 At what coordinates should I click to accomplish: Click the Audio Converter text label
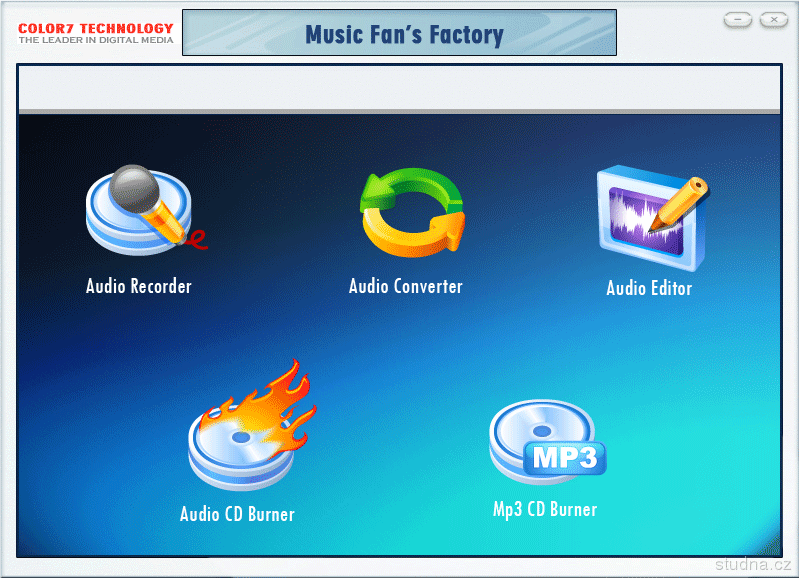[x=406, y=286]
